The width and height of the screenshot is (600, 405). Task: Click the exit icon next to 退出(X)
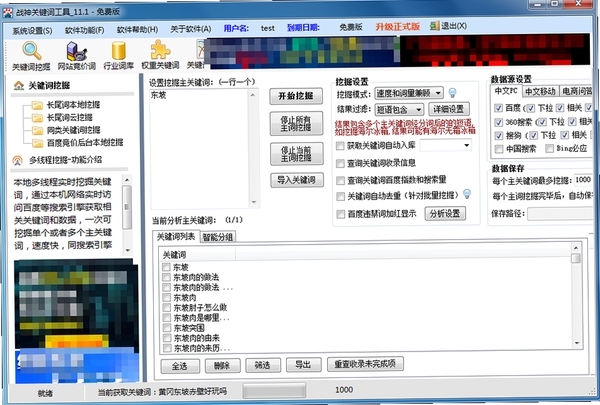(434, 26)
